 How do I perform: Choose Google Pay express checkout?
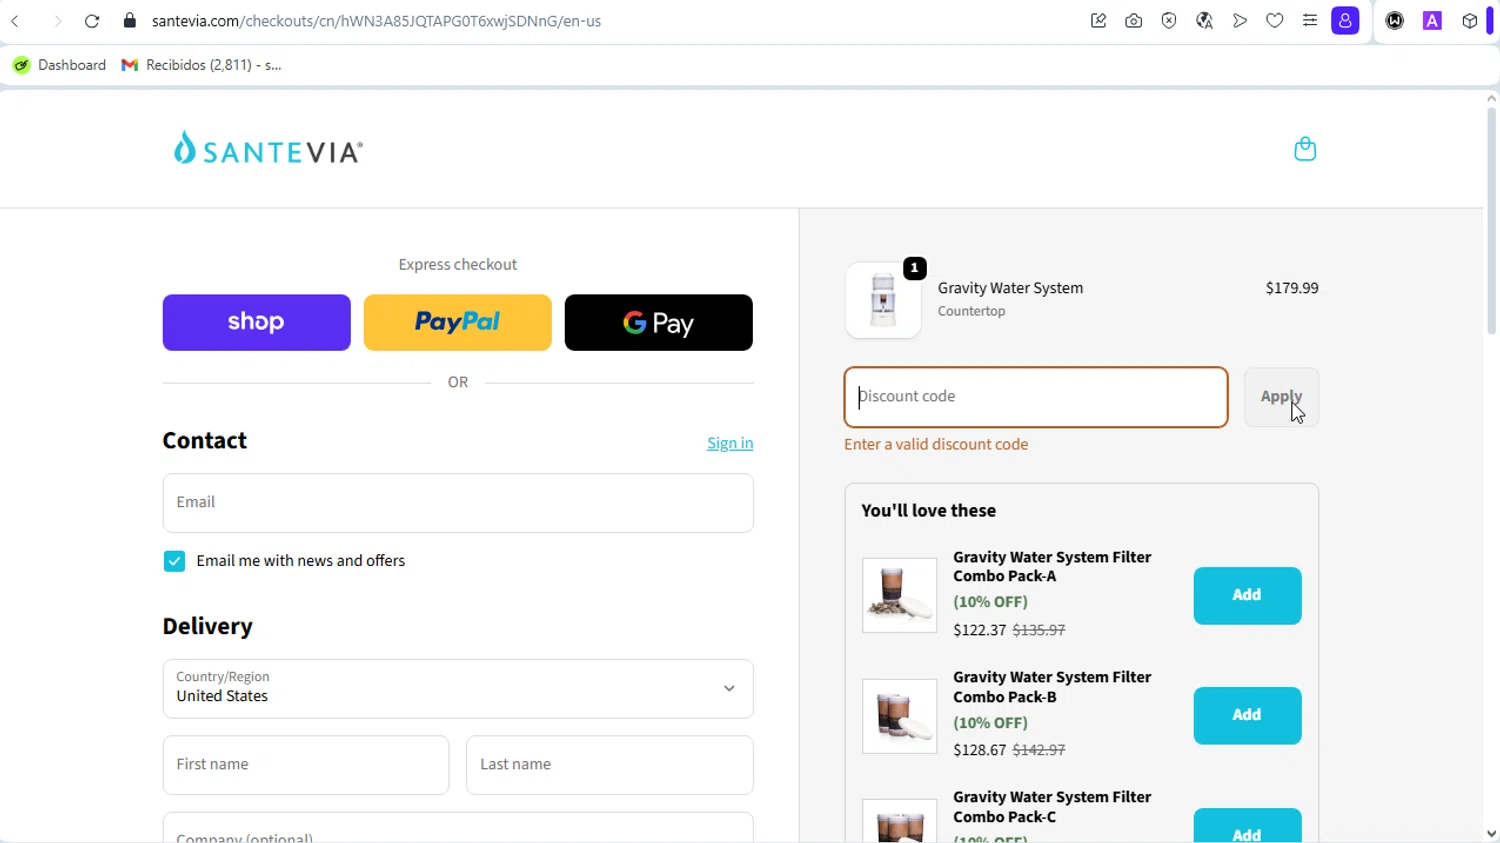[x=659, y=322]
